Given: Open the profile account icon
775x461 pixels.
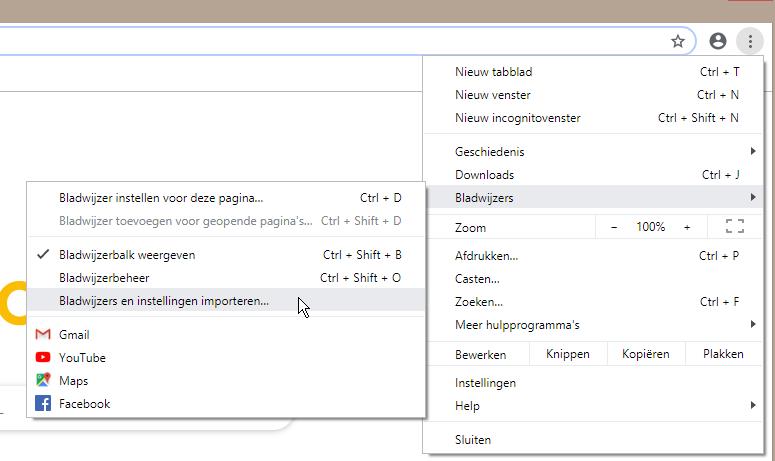Looking at the screenshot, I should point(717,41).
